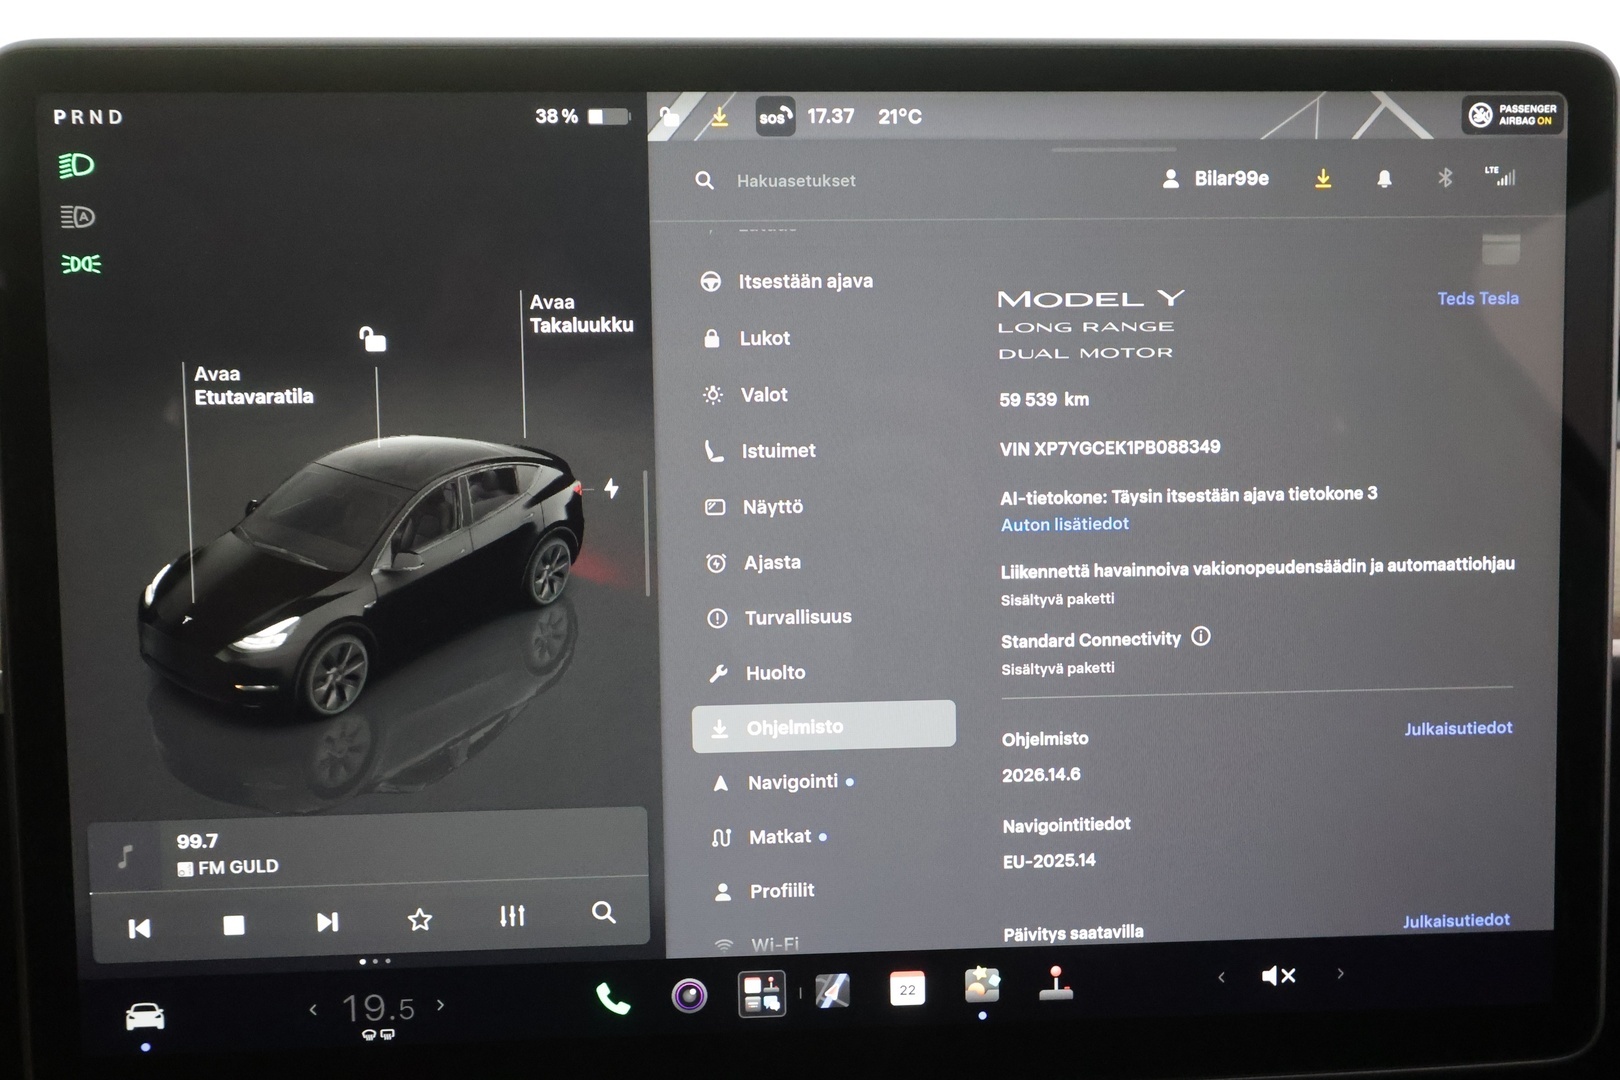Open the Turvallisuus settings
This screenshot has height=1080, width=1620.
[780, 618]
